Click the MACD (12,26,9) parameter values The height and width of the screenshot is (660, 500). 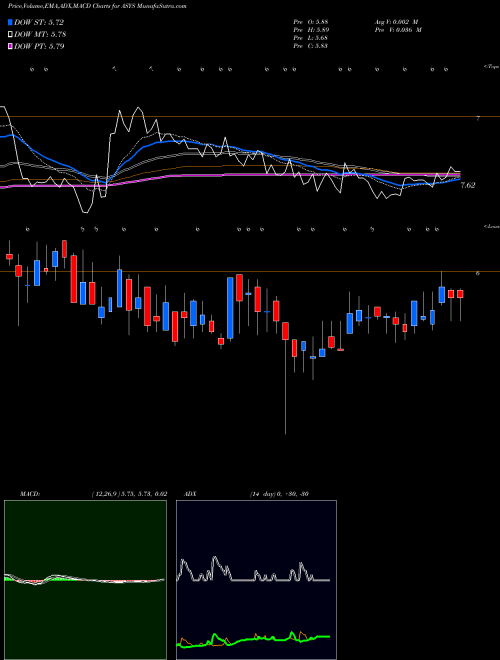pyautogui.click(x=129, y=494)
